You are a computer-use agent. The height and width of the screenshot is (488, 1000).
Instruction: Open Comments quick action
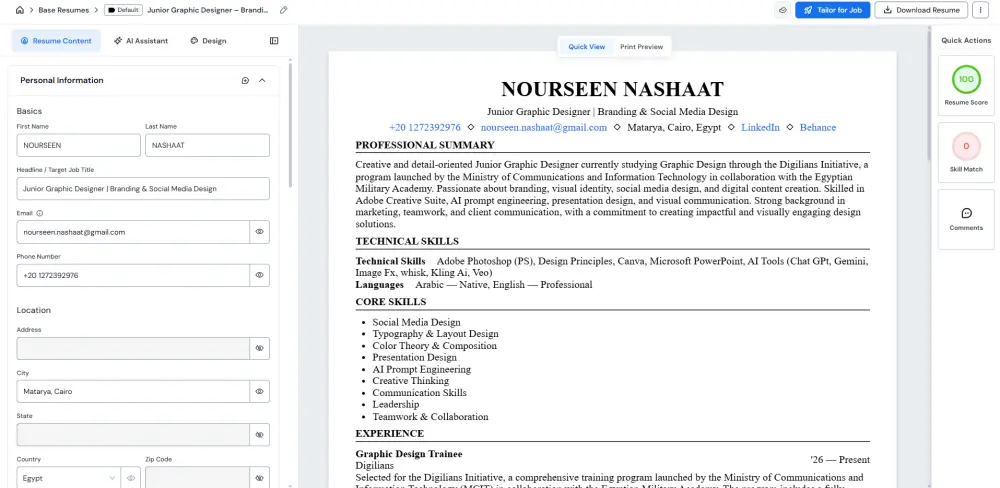click(966, 219)
